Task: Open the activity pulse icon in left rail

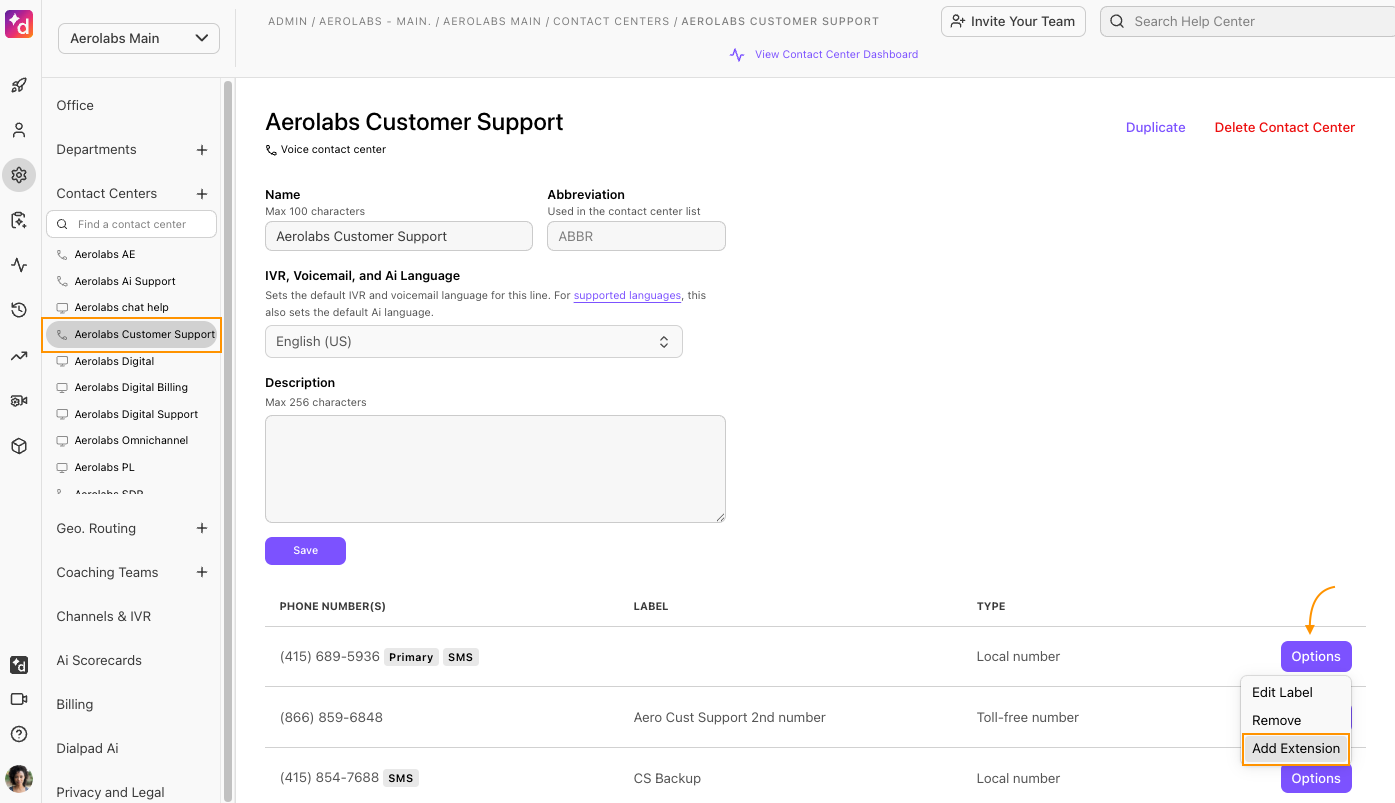Action: [19, 265]
